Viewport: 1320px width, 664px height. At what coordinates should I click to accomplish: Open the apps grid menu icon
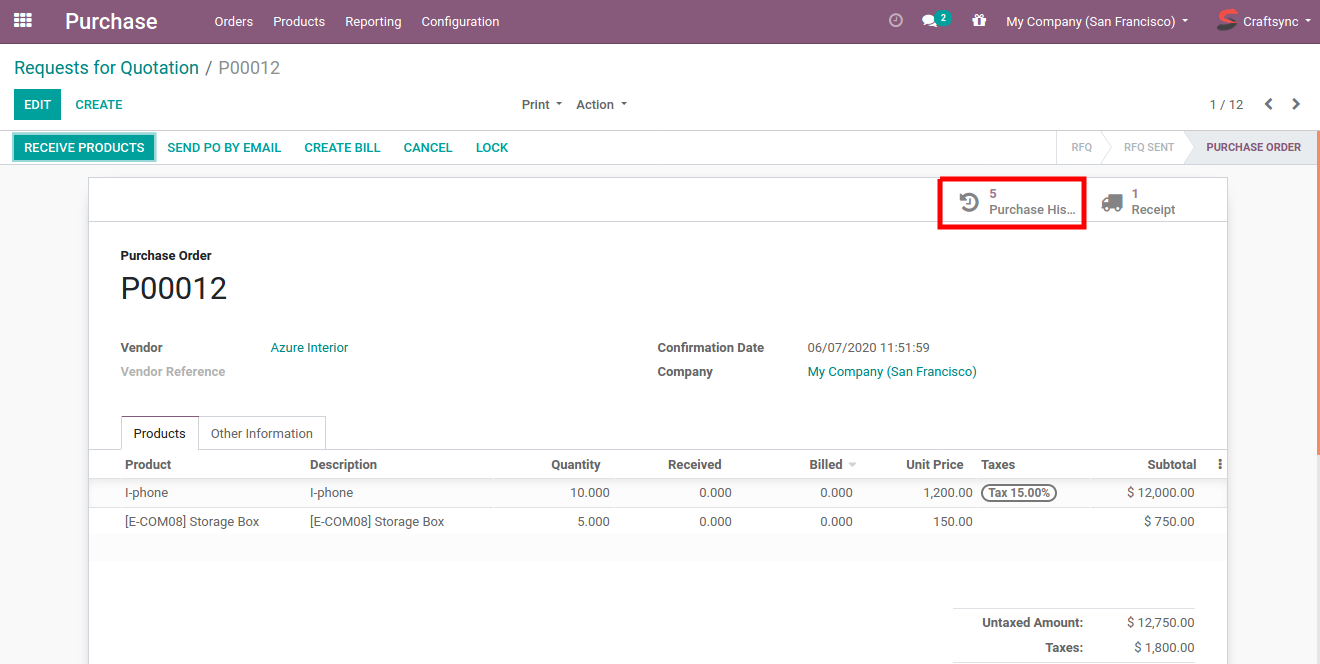[x=23, y=20]
